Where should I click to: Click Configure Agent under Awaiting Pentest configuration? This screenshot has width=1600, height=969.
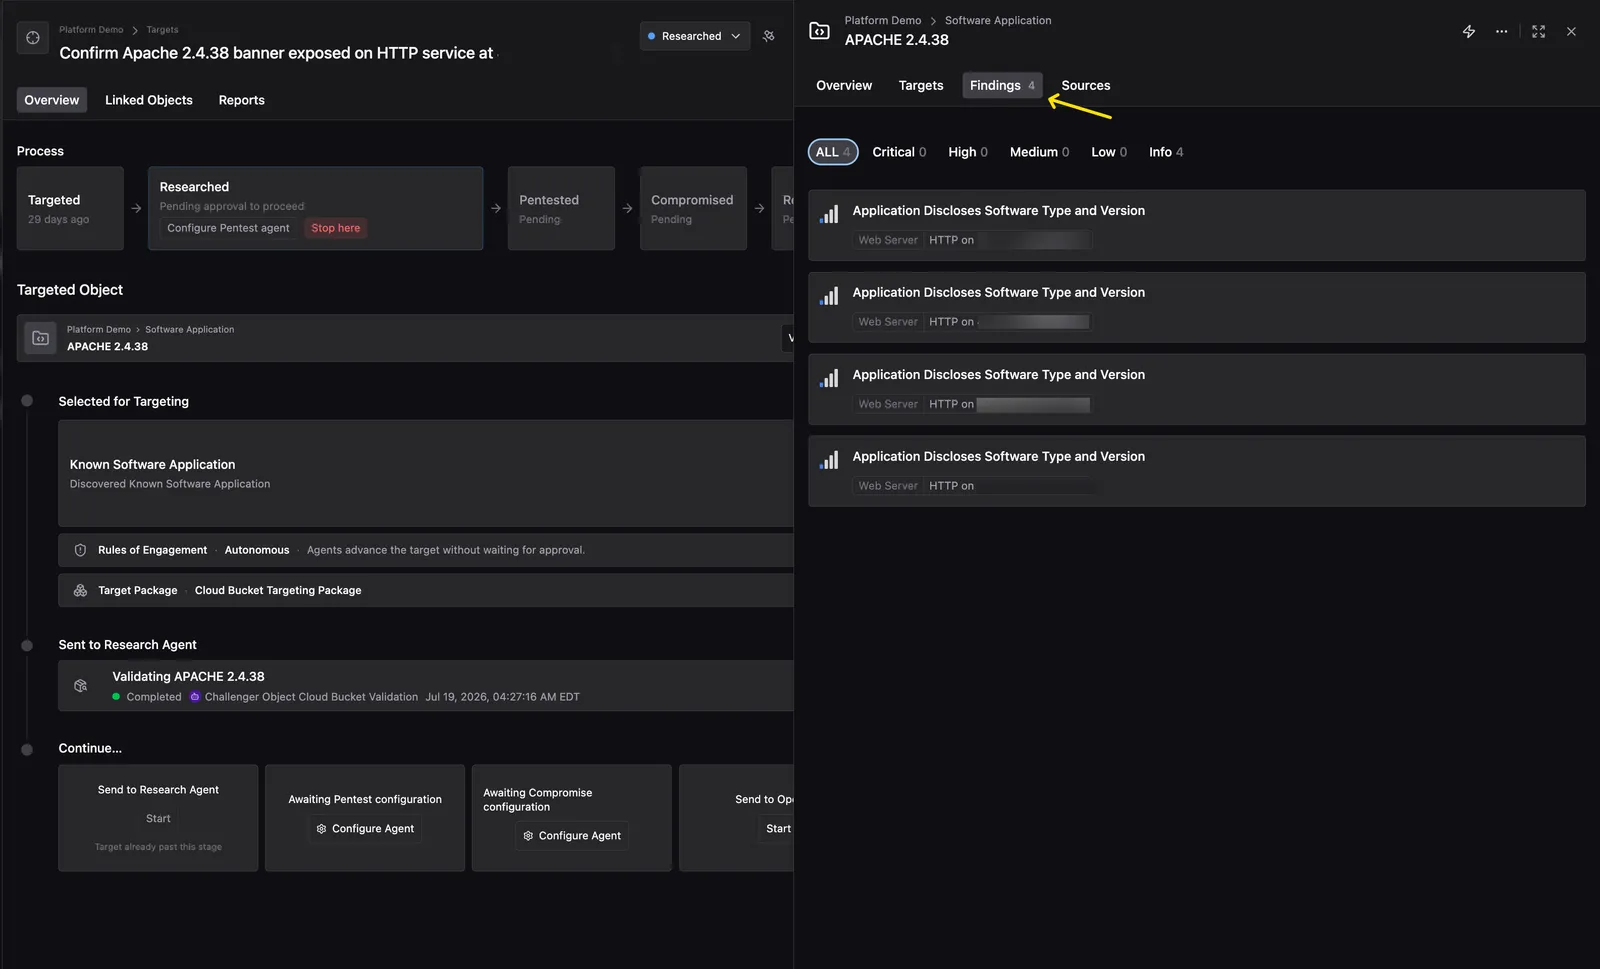(x=365, y=829)
